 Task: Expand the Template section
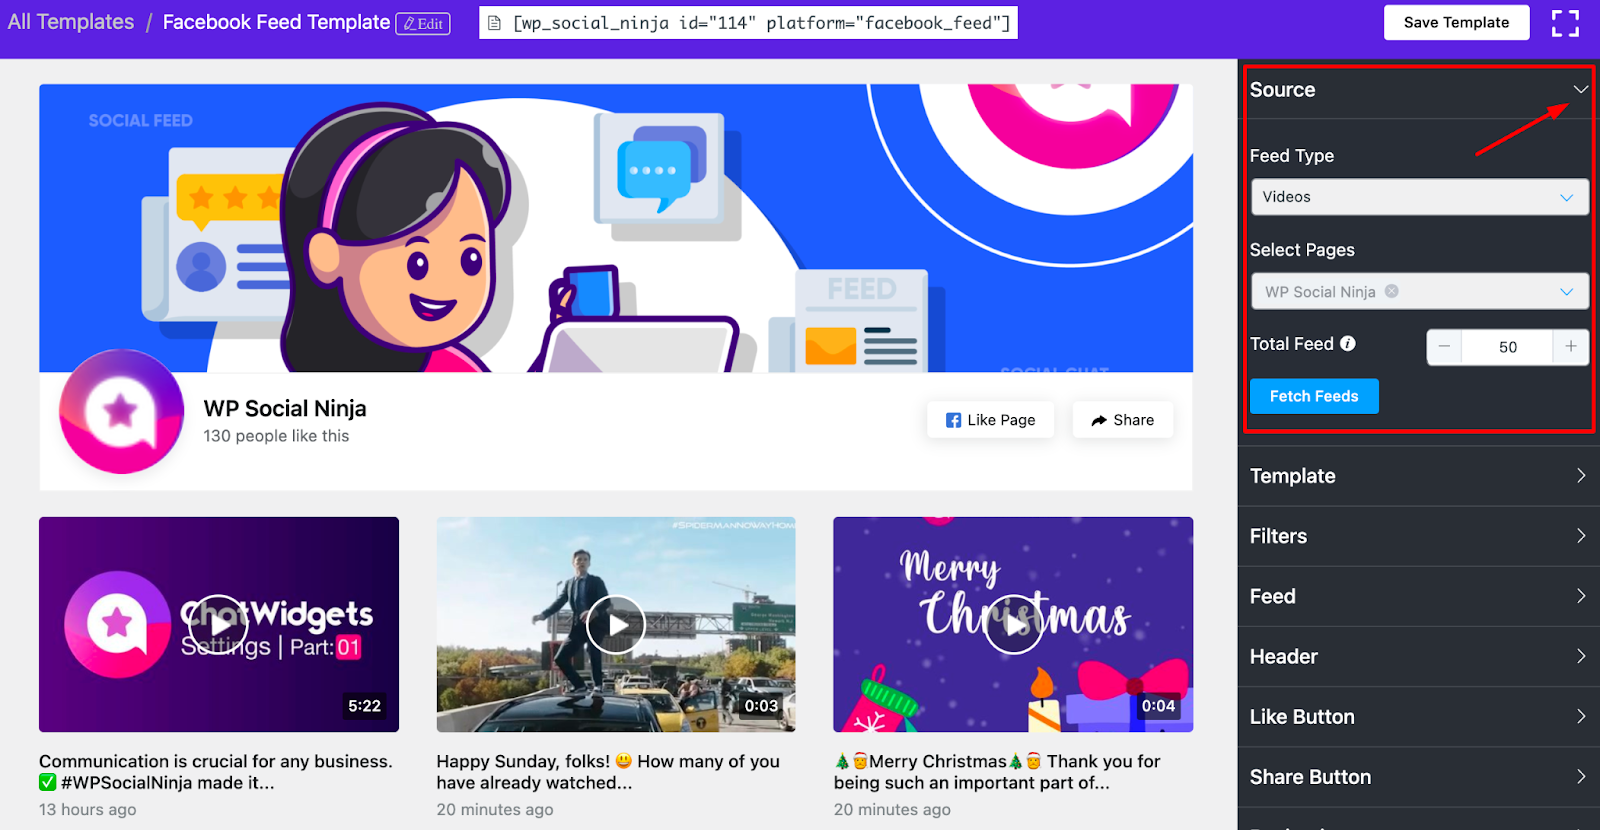coord(1418,476)
